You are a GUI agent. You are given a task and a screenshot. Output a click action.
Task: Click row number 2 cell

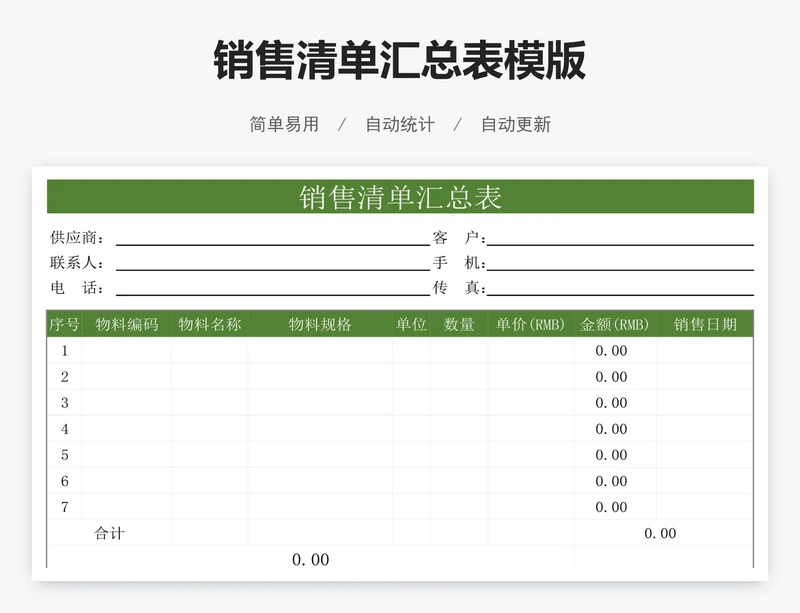pyautogui.click(x=64, y=377)
